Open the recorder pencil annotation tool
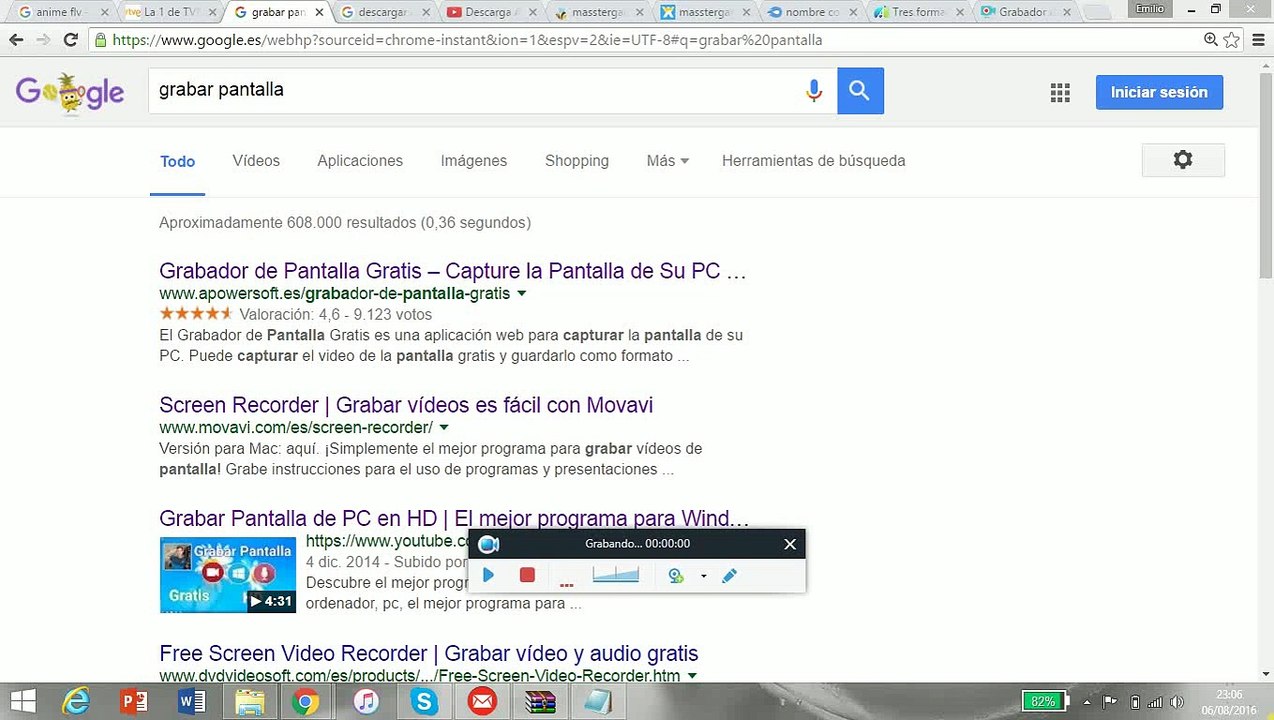1274x720 pixels. click(729, 575)
